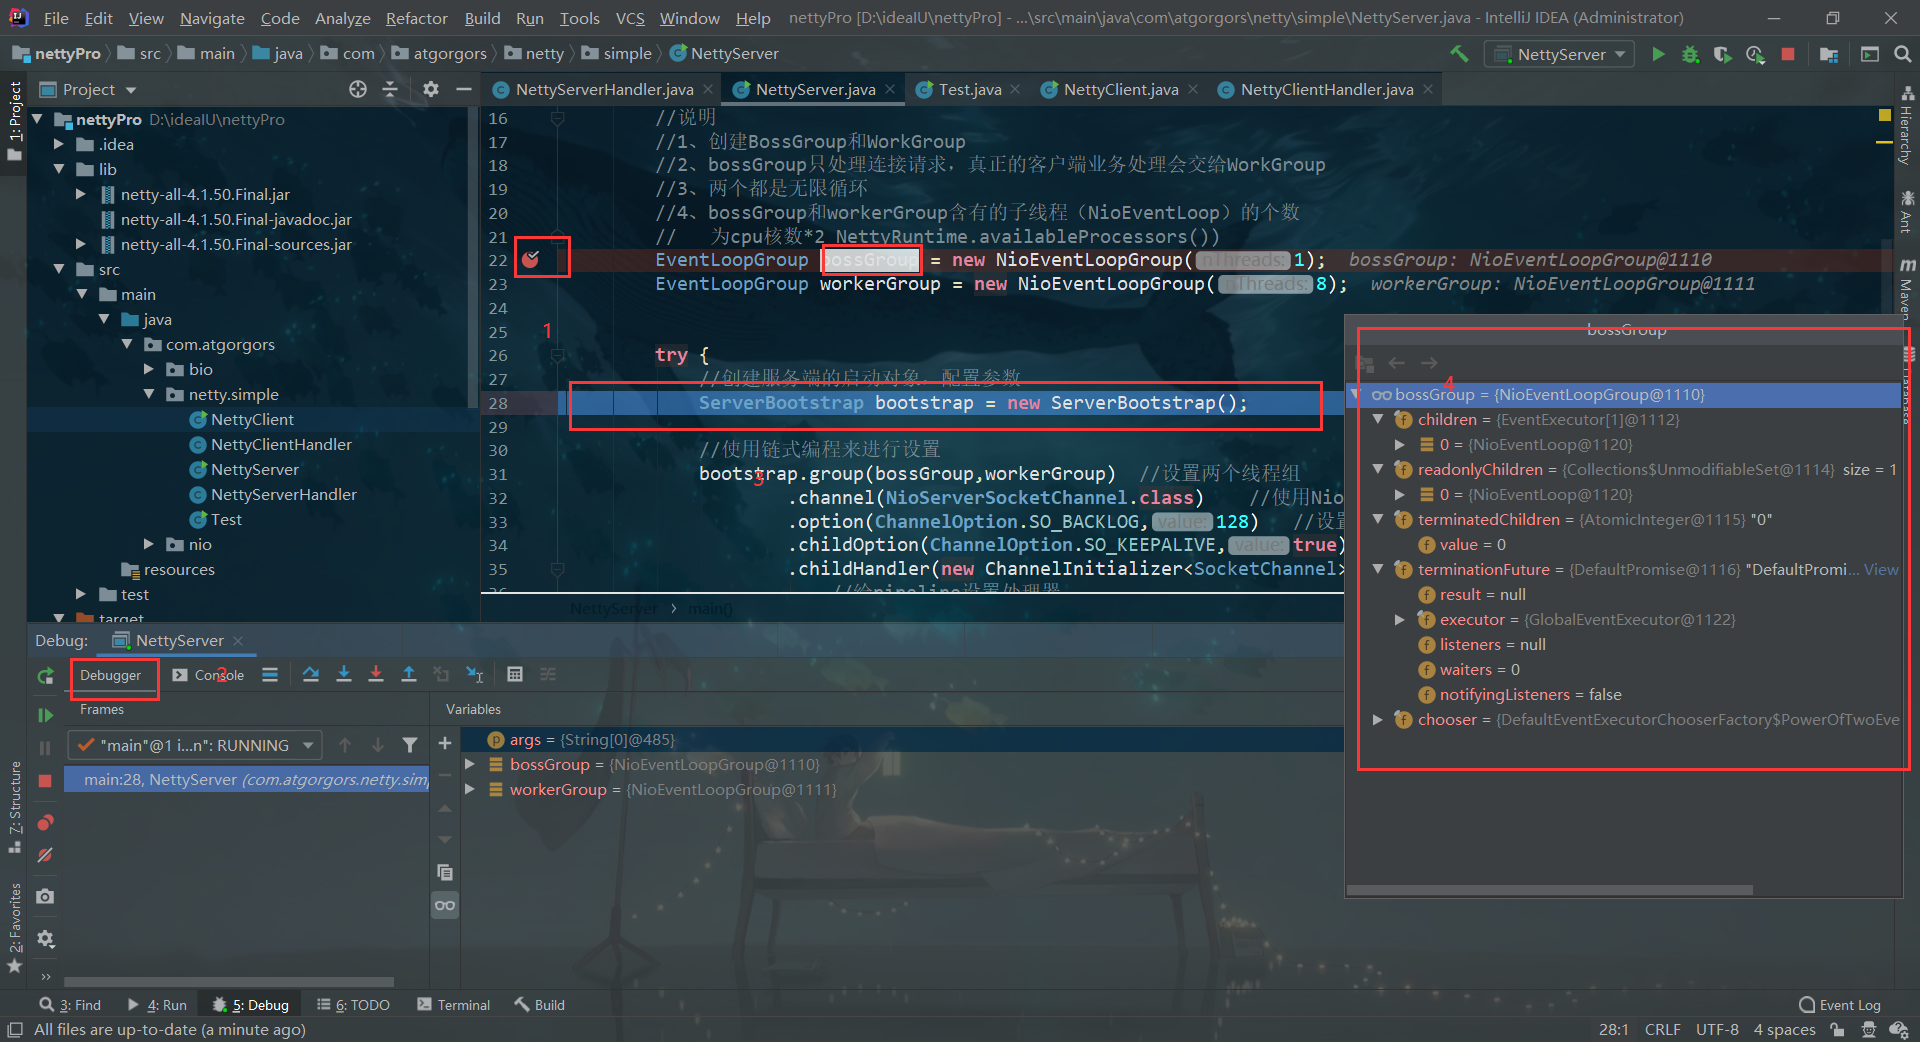Toggle show watches glasses icon in Variables
Screen dimensions: 1920x1042
(445, 905)
